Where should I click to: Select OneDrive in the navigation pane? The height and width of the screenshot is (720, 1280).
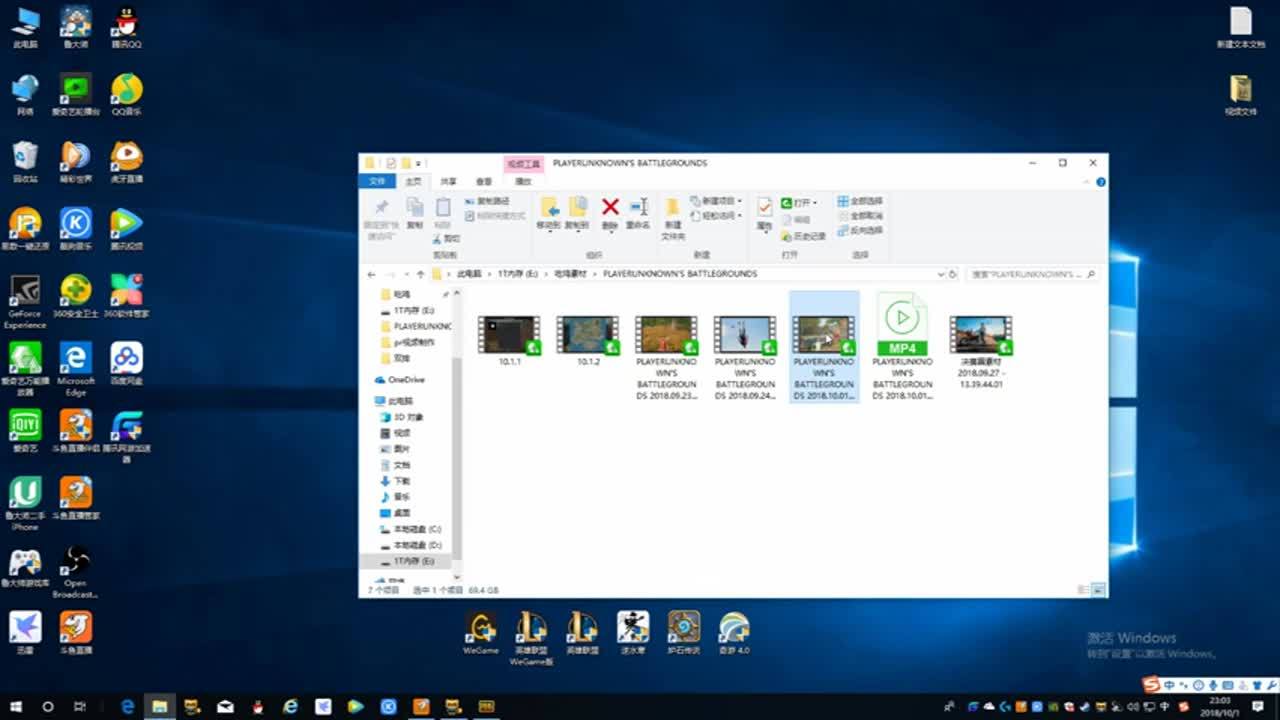click(x=405, y=380)
